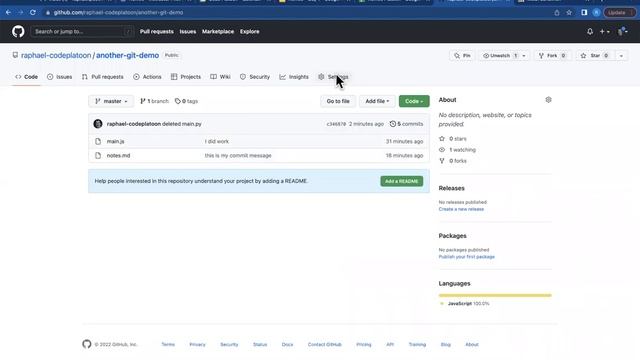Click the browser address bar URL
Viewport: 640px width, 360px height.
click(x=118, y=13)
